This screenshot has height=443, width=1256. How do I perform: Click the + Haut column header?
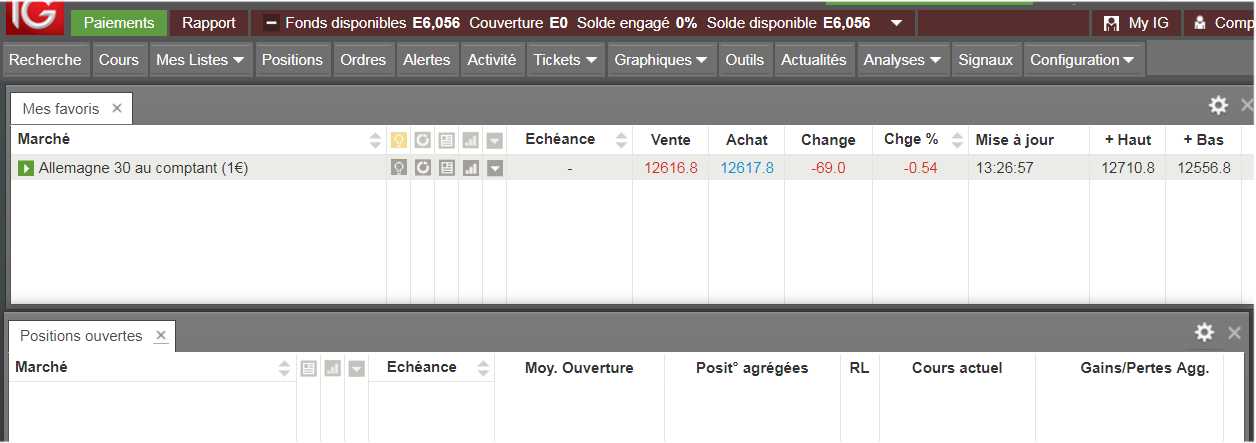point(1128,140)
